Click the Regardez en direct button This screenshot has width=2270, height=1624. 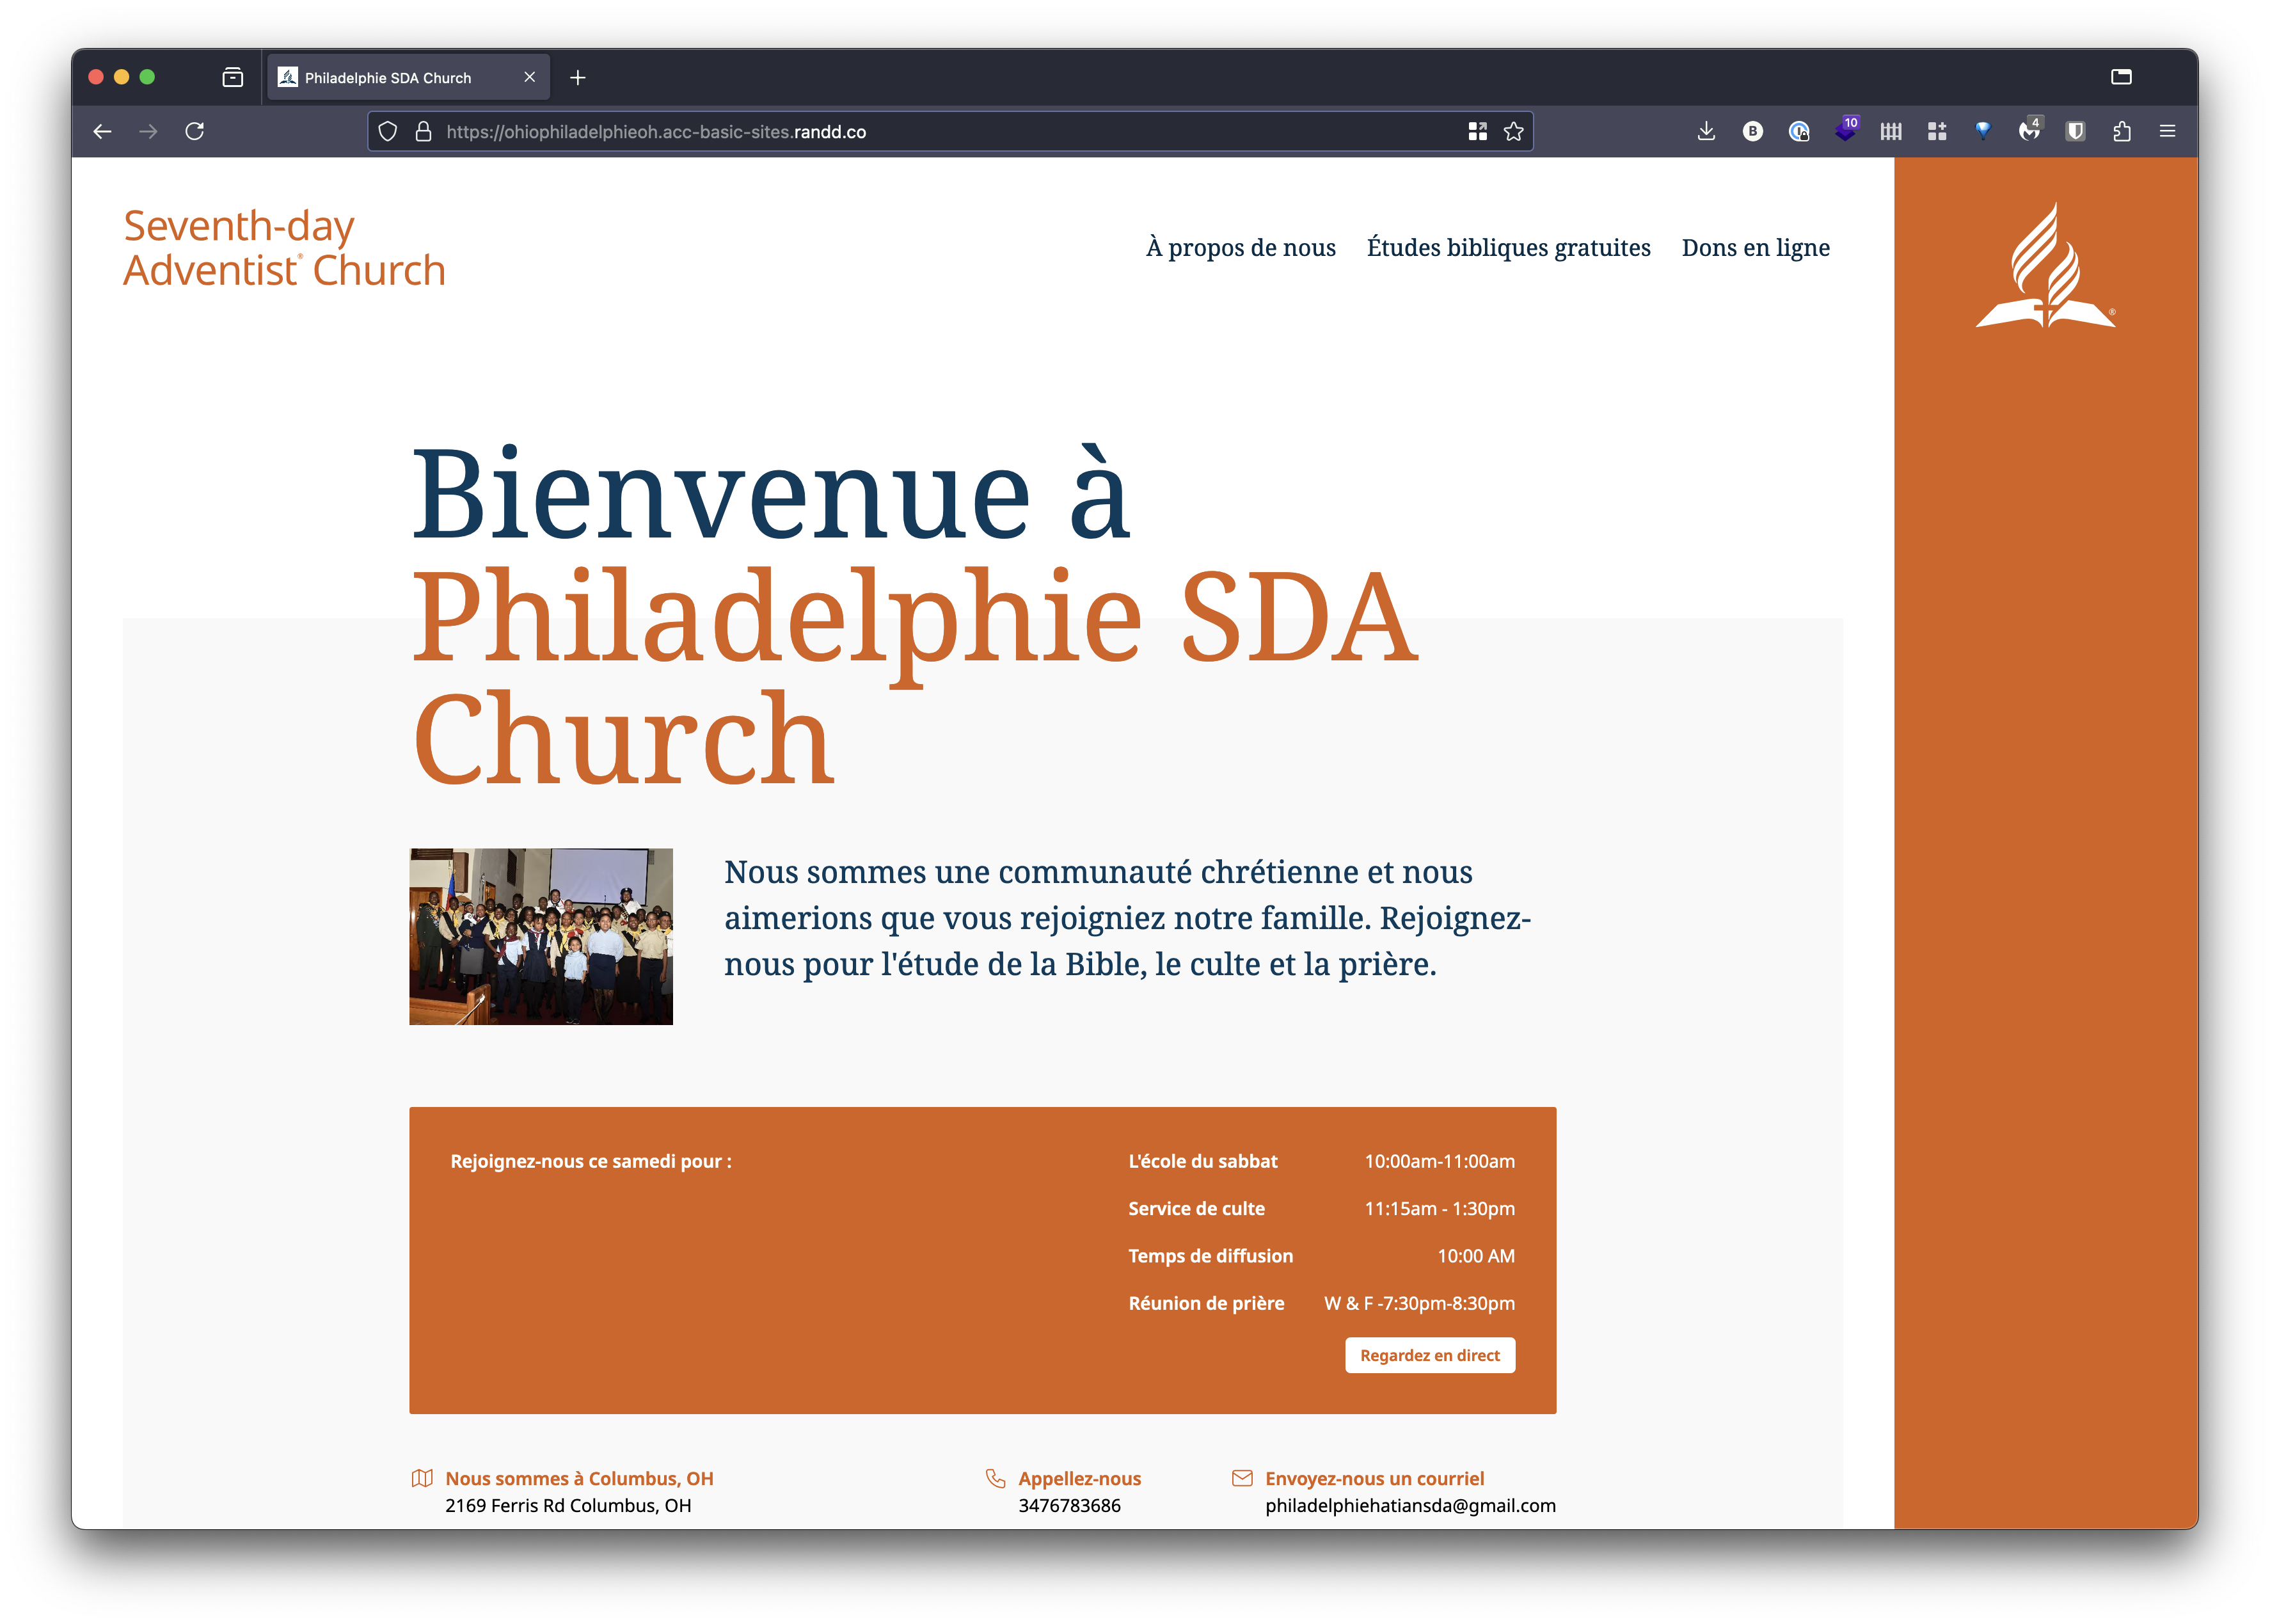(1430, 1355)
